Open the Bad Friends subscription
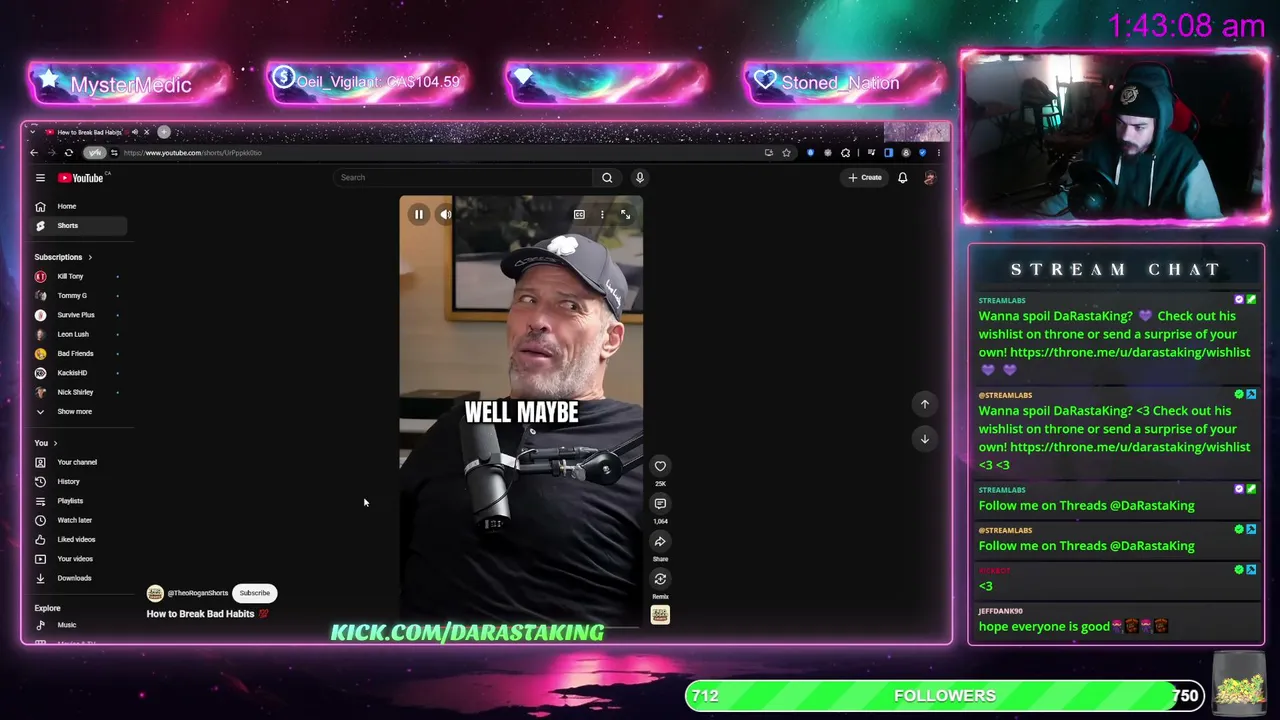Viewport: 1280px width, 720px height. point(78,354)
